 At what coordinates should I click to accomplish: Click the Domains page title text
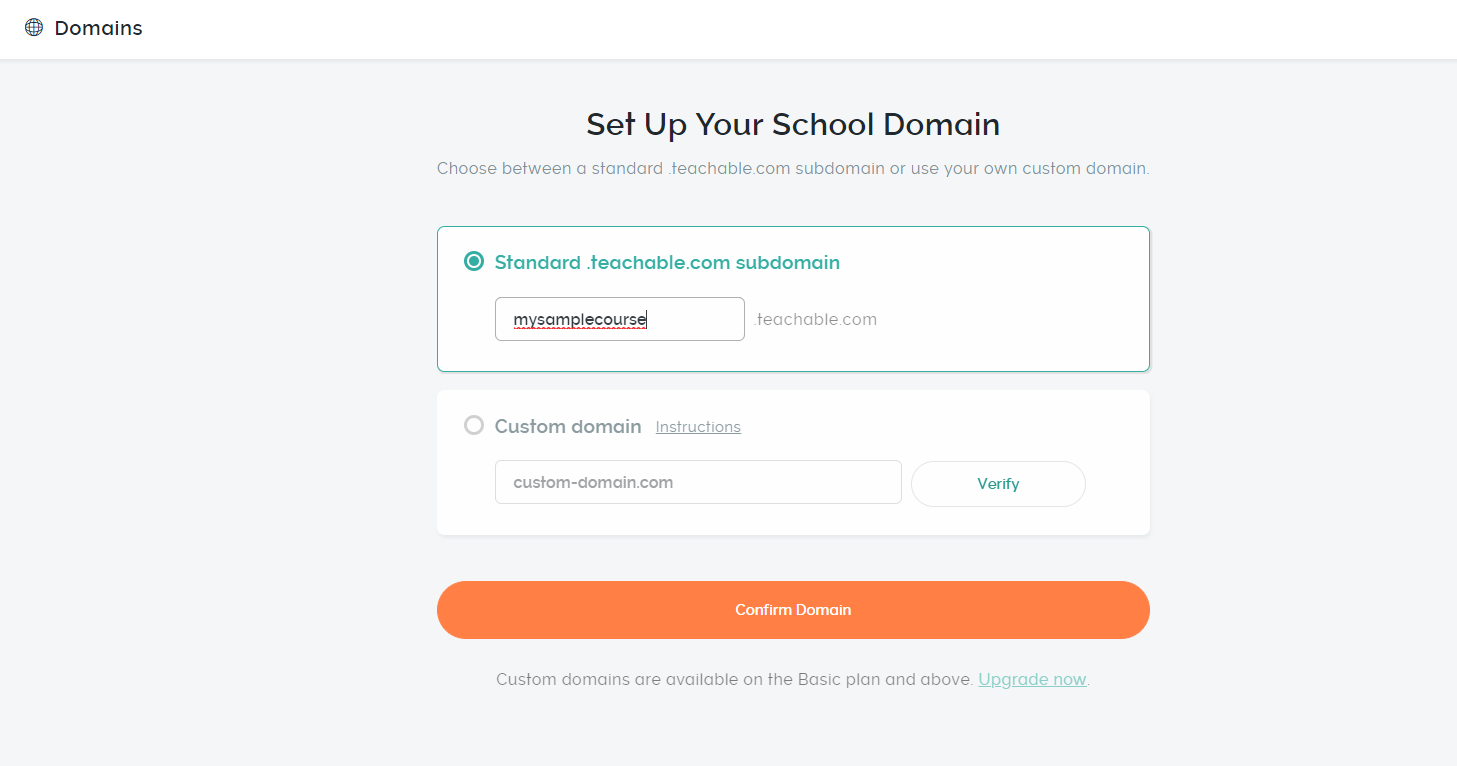[98, 28]
